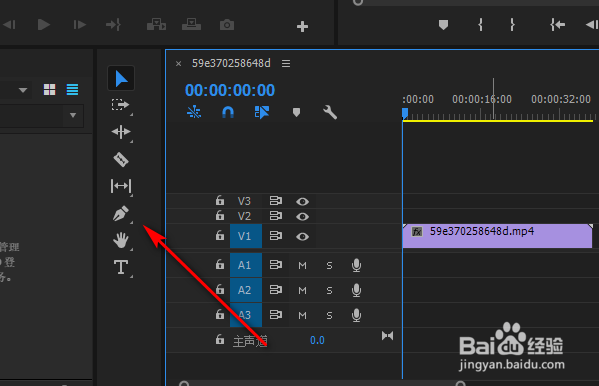The image size is (599, 386).
Task: Click Go to In point button
Action: tap(557, 25)
